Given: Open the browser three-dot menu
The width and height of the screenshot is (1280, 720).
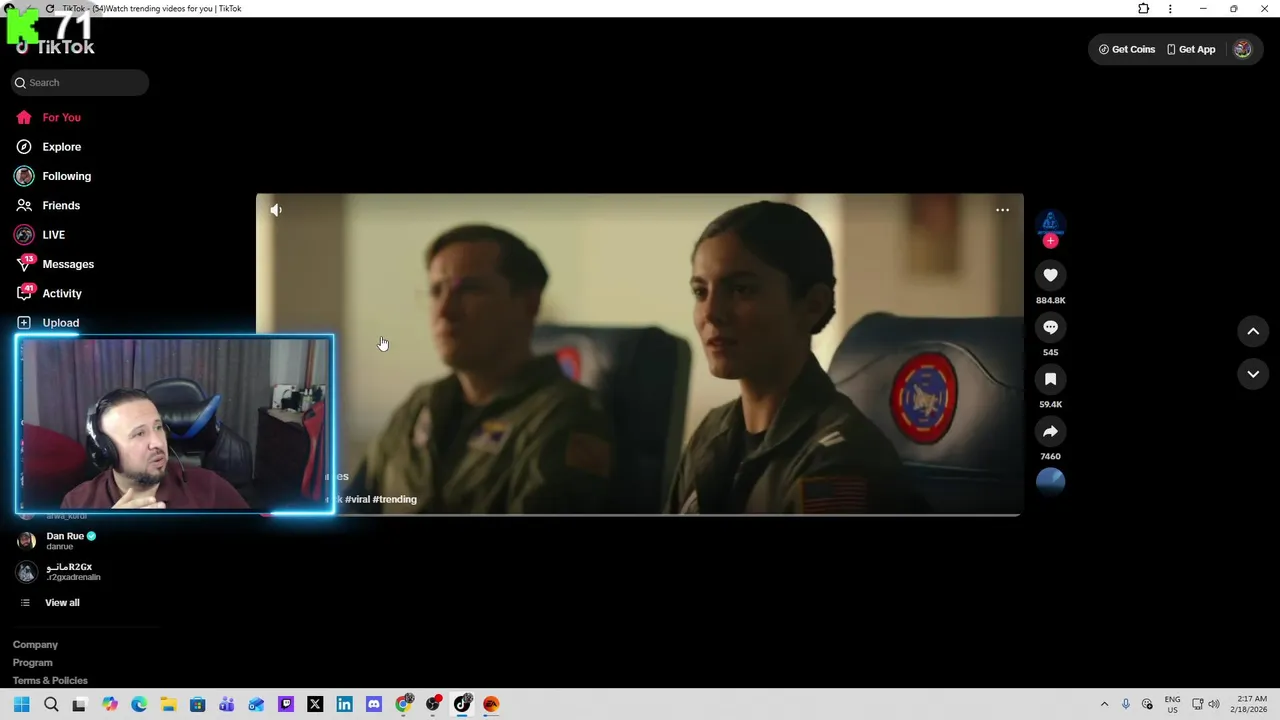Looking at the screenshot, I should (1170, 9).
